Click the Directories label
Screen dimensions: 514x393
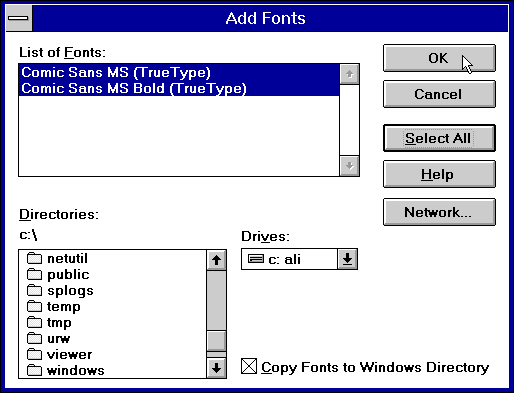(59, 214)
